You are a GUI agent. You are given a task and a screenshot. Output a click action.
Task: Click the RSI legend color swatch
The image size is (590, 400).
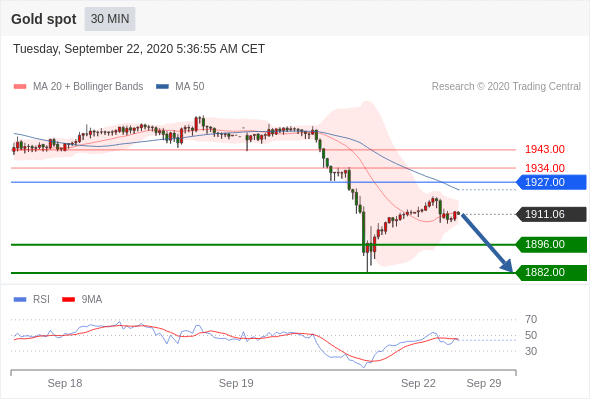[20, 300]
